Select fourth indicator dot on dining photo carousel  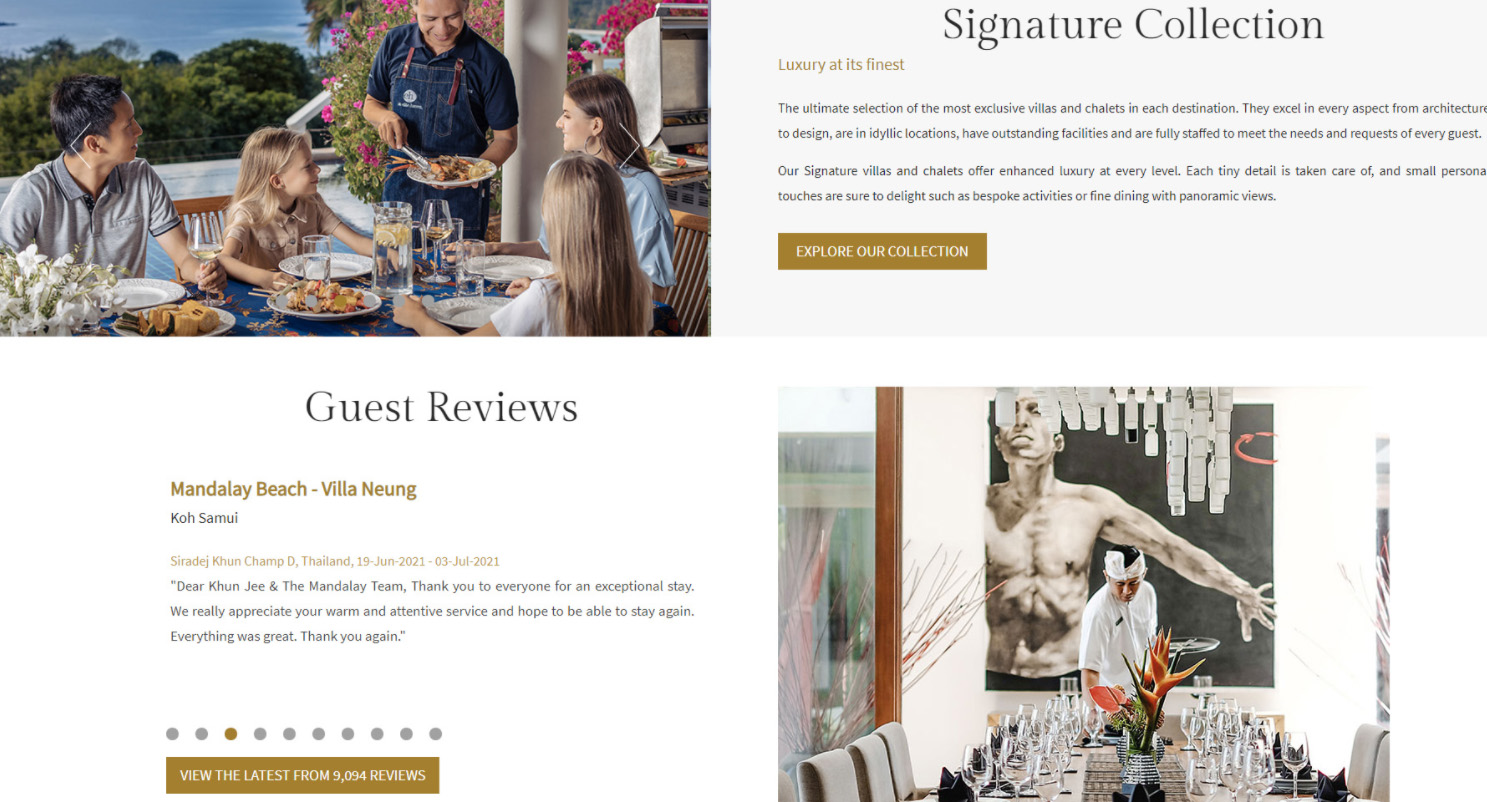(369, 301)
